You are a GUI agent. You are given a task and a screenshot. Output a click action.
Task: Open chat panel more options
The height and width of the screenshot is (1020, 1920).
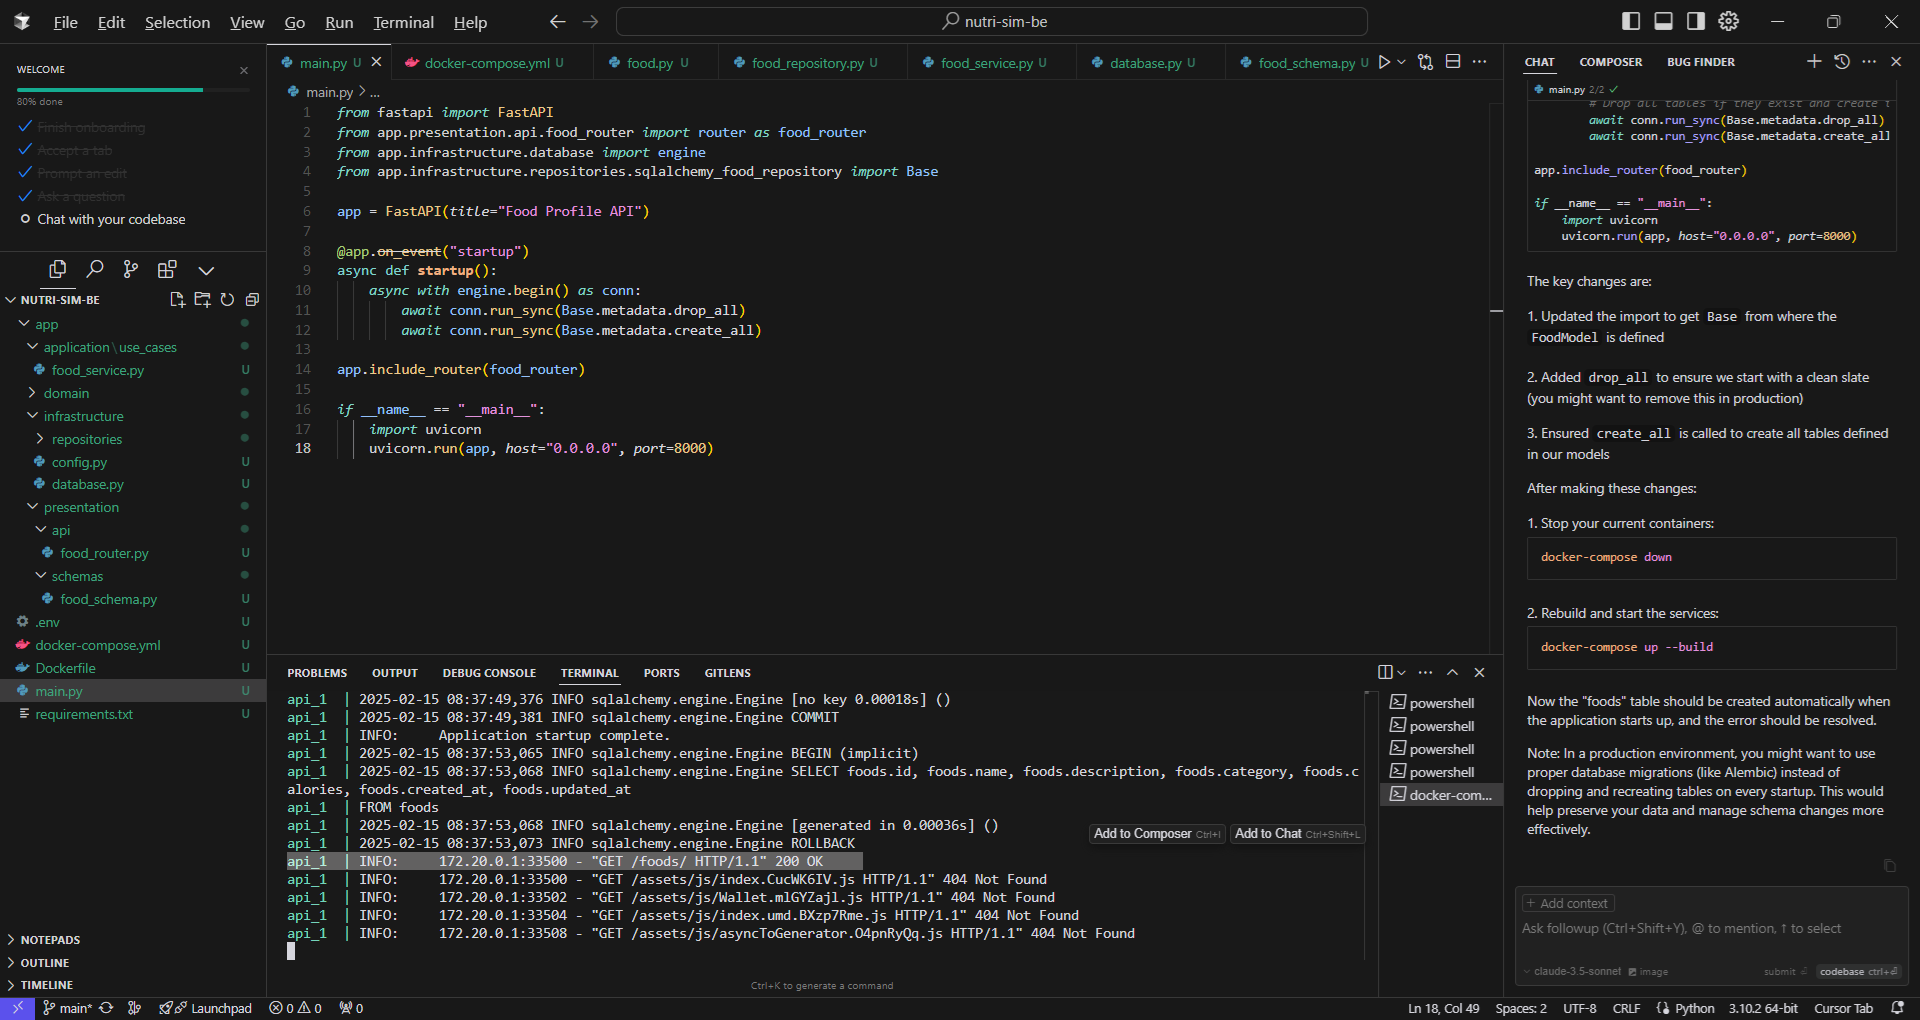pos(1869,61)
